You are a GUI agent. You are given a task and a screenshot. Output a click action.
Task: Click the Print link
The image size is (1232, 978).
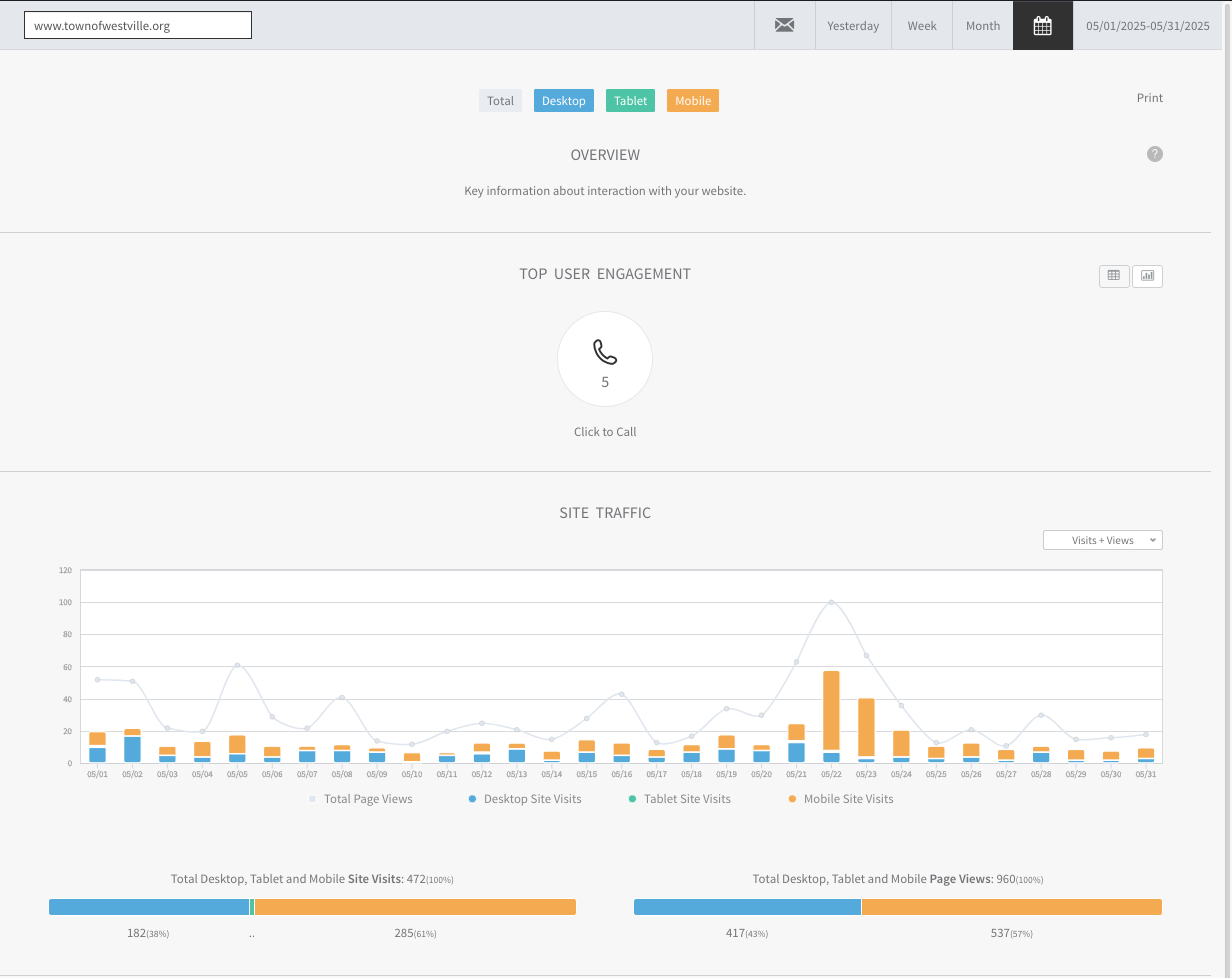point(1149,98)
